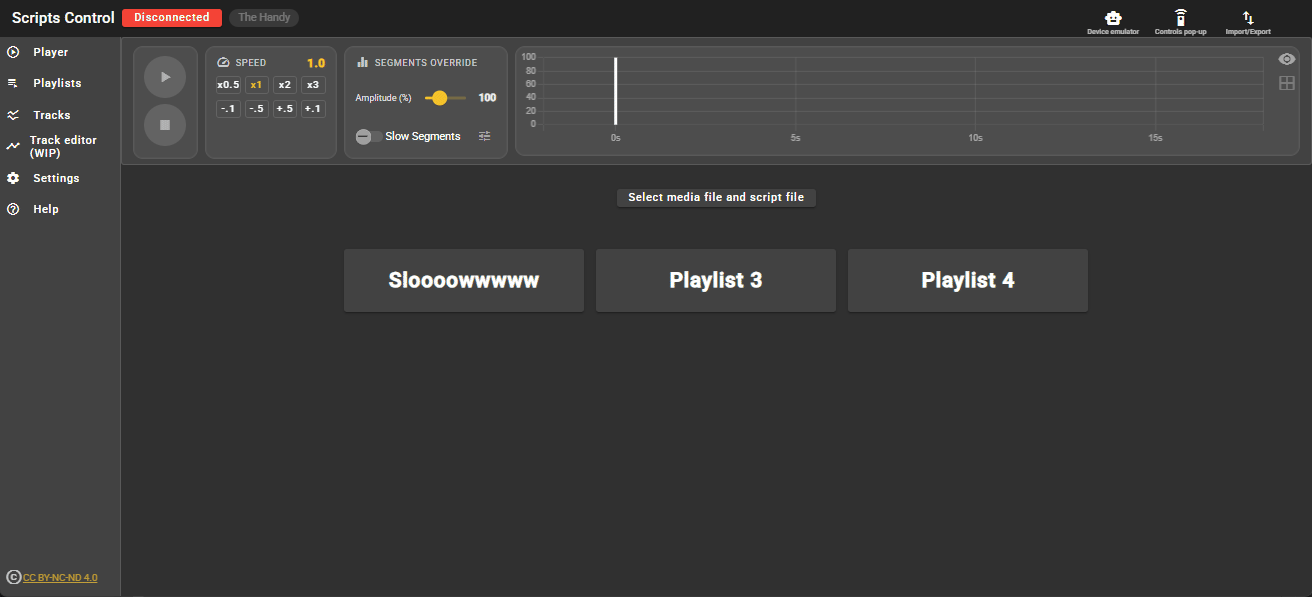Screen dimensions: 1312x597
Task: Set speed multiplier to x0.5
Action: [x=228, y=85]
